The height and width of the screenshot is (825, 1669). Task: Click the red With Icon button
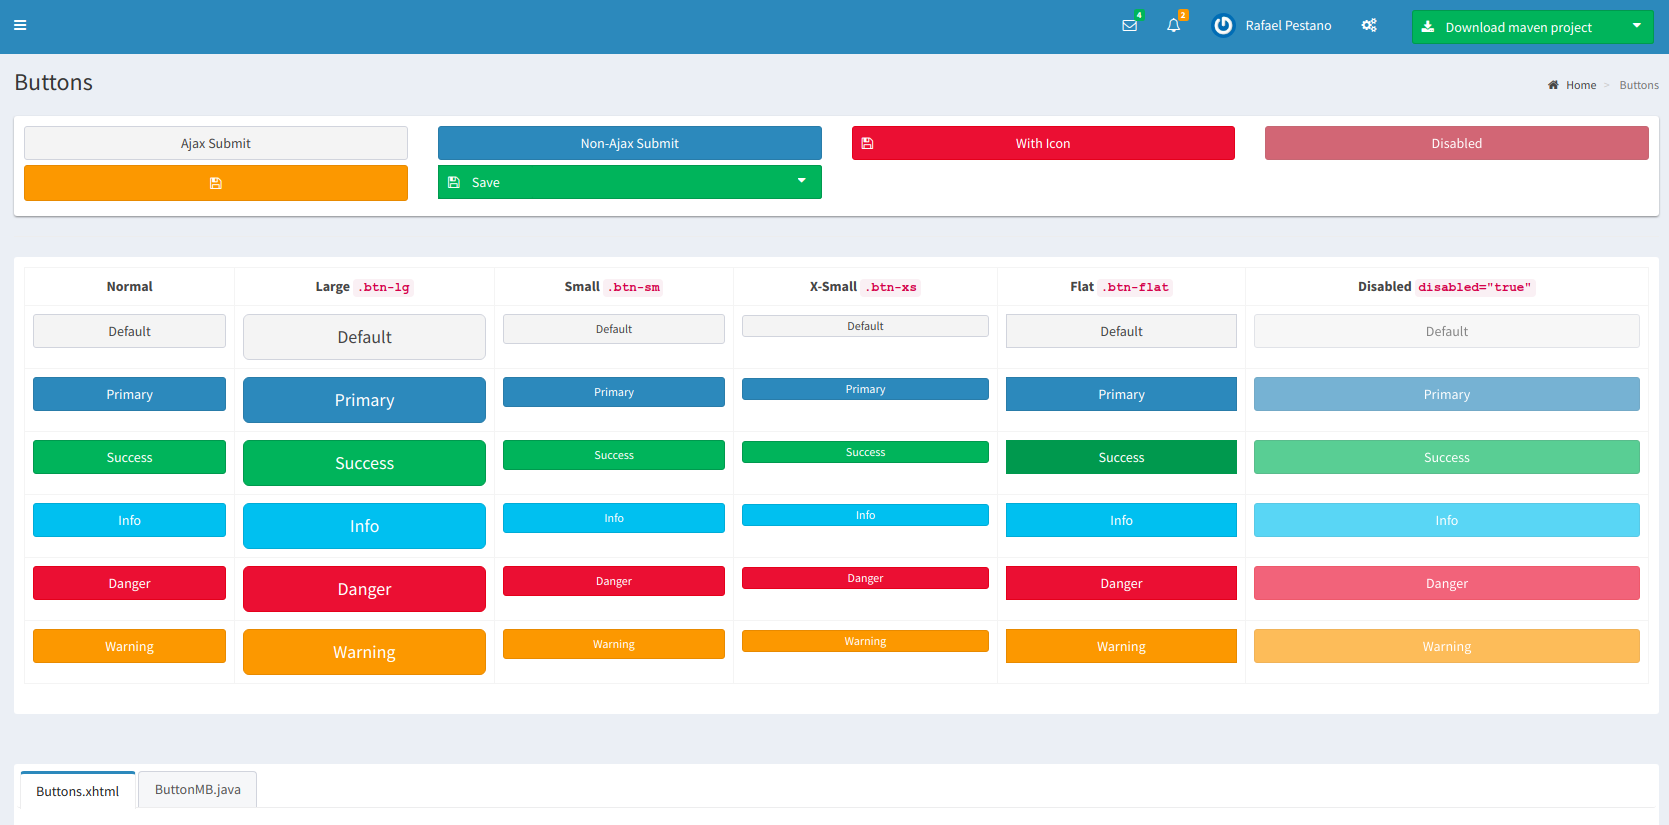1043,143
